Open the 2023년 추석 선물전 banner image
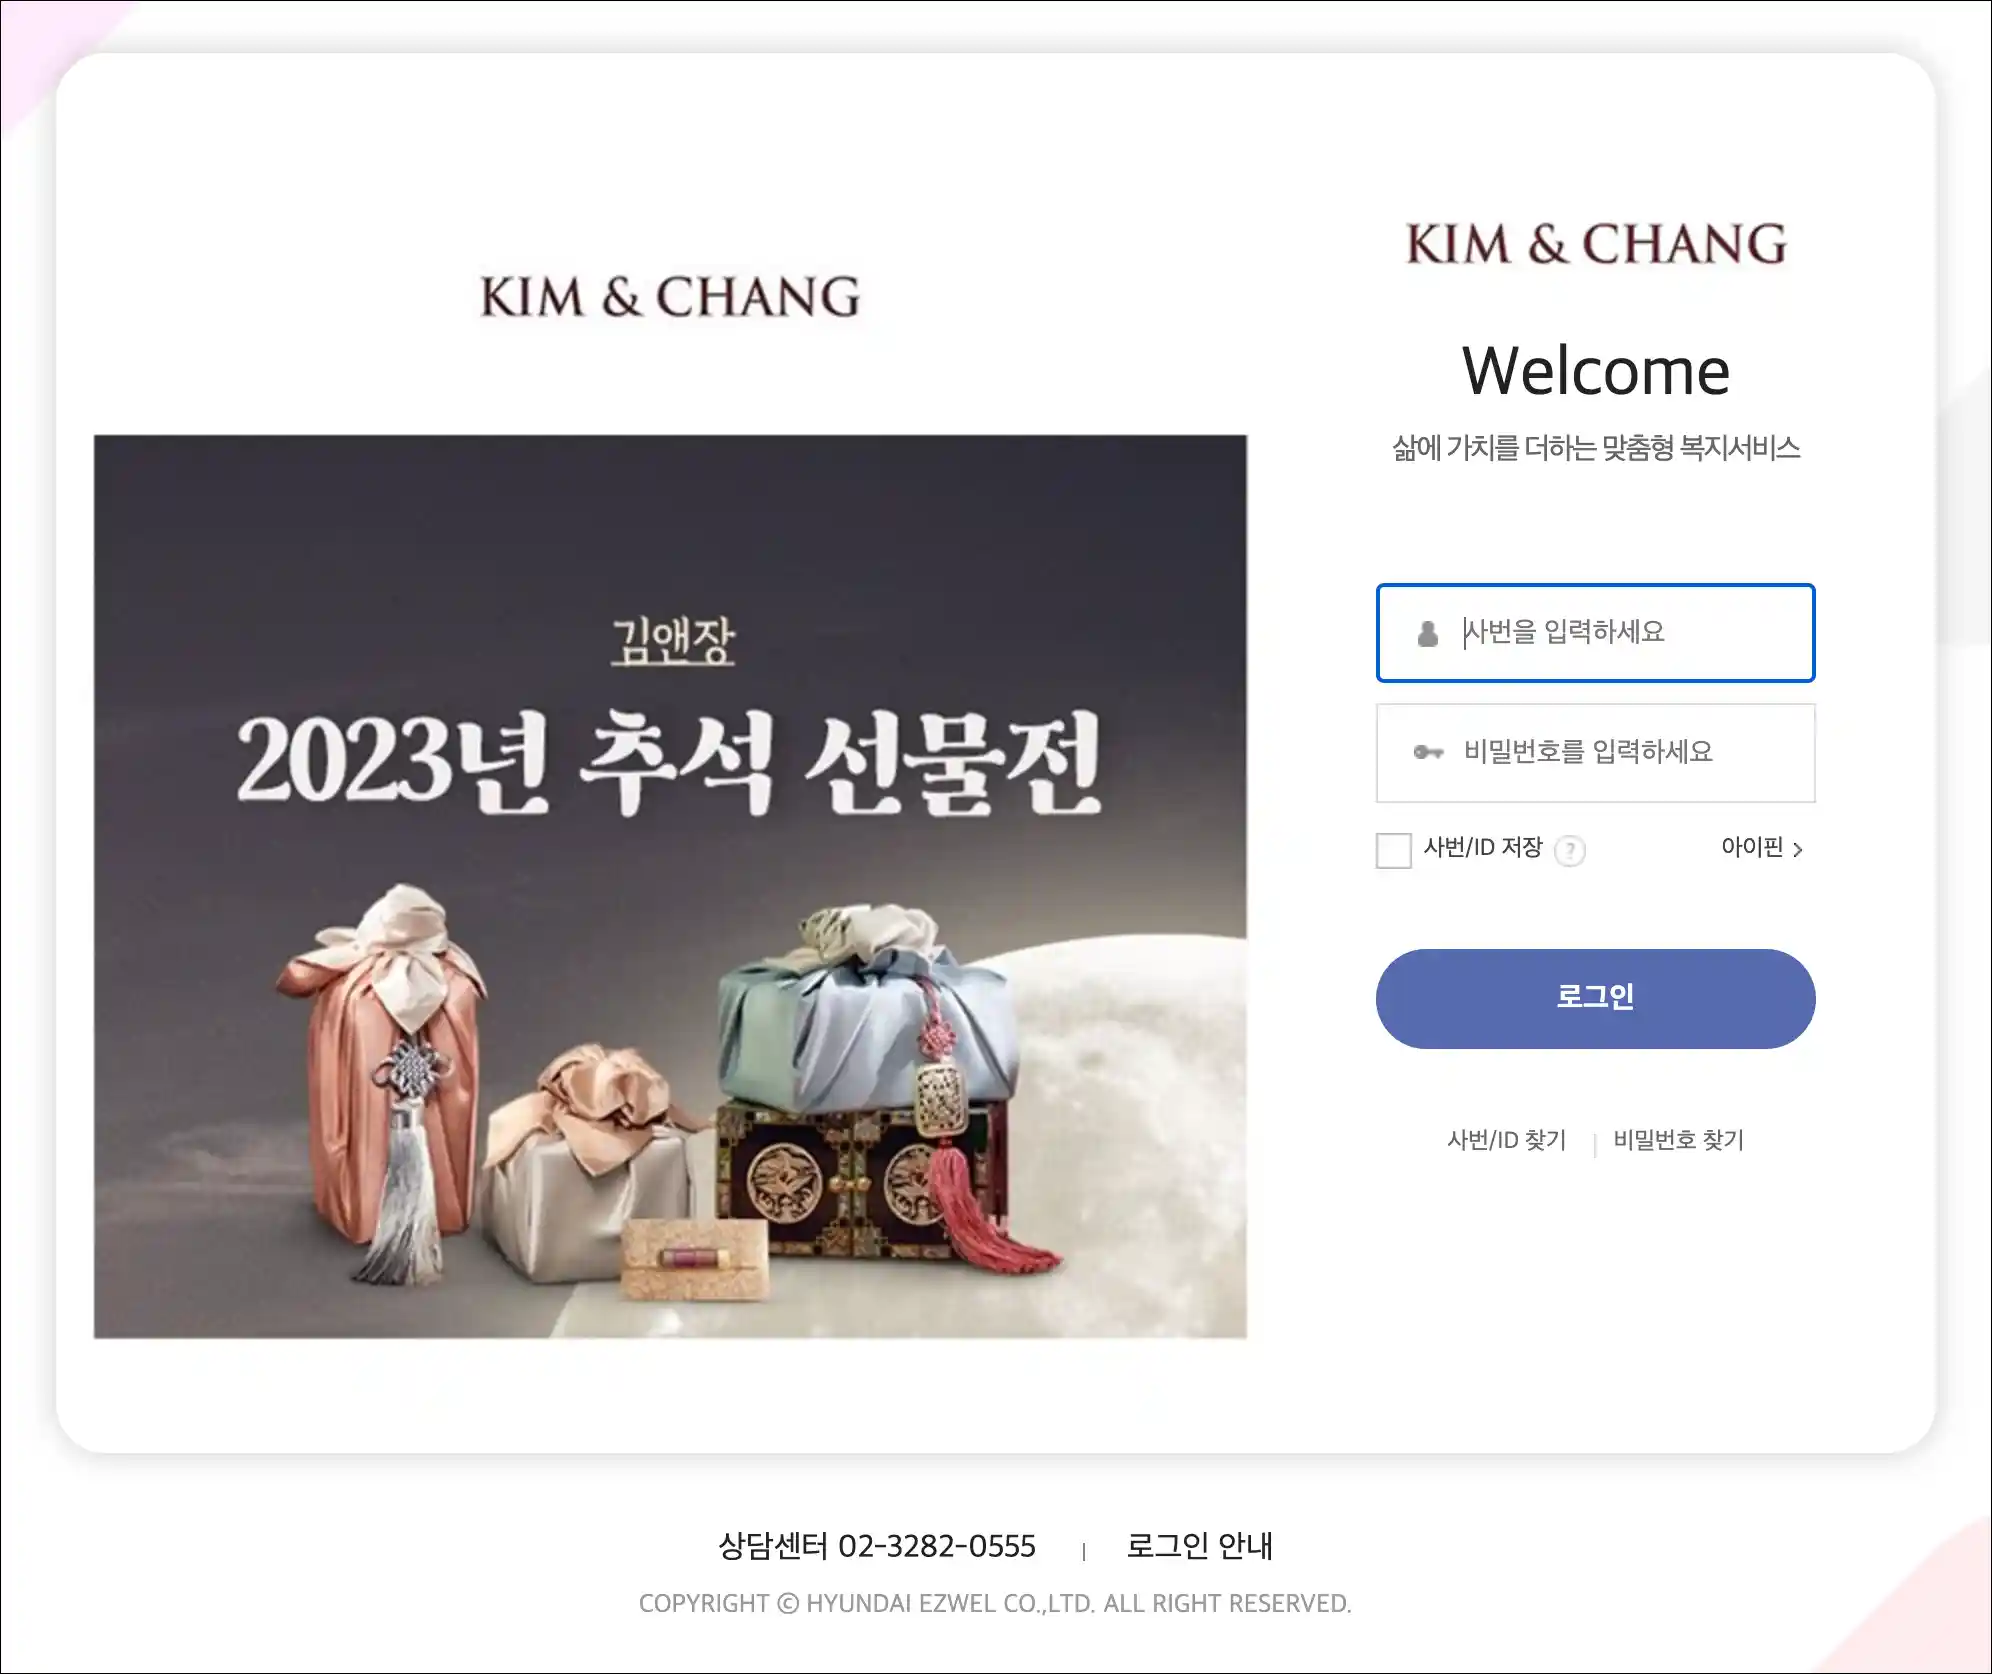 [x=670, y=886]
